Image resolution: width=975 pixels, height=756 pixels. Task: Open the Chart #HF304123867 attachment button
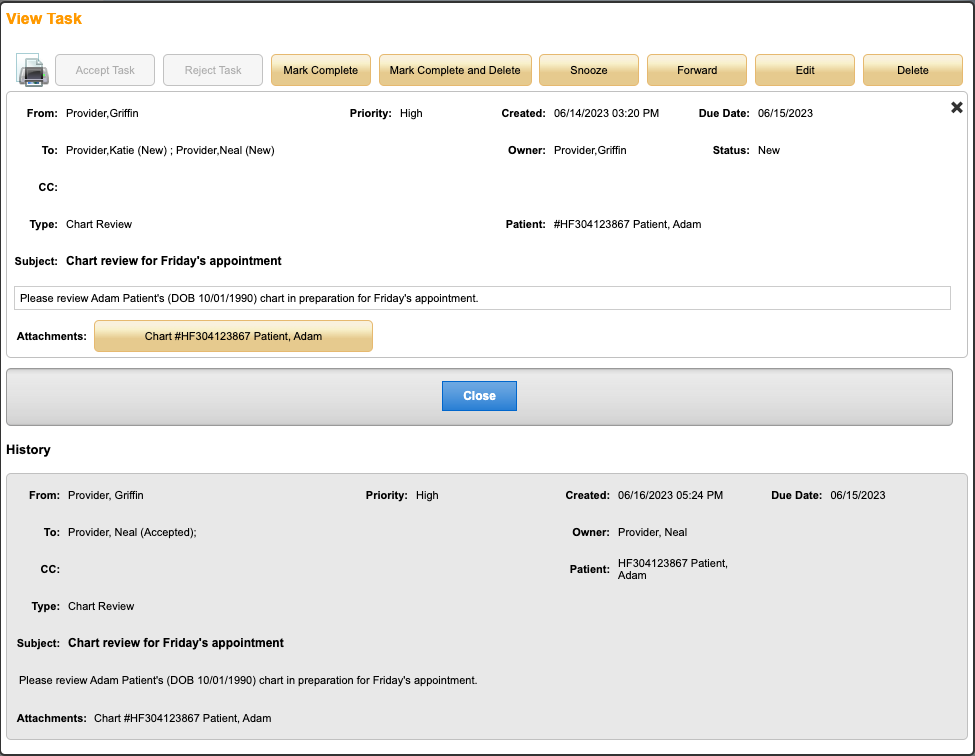(233, 336)
